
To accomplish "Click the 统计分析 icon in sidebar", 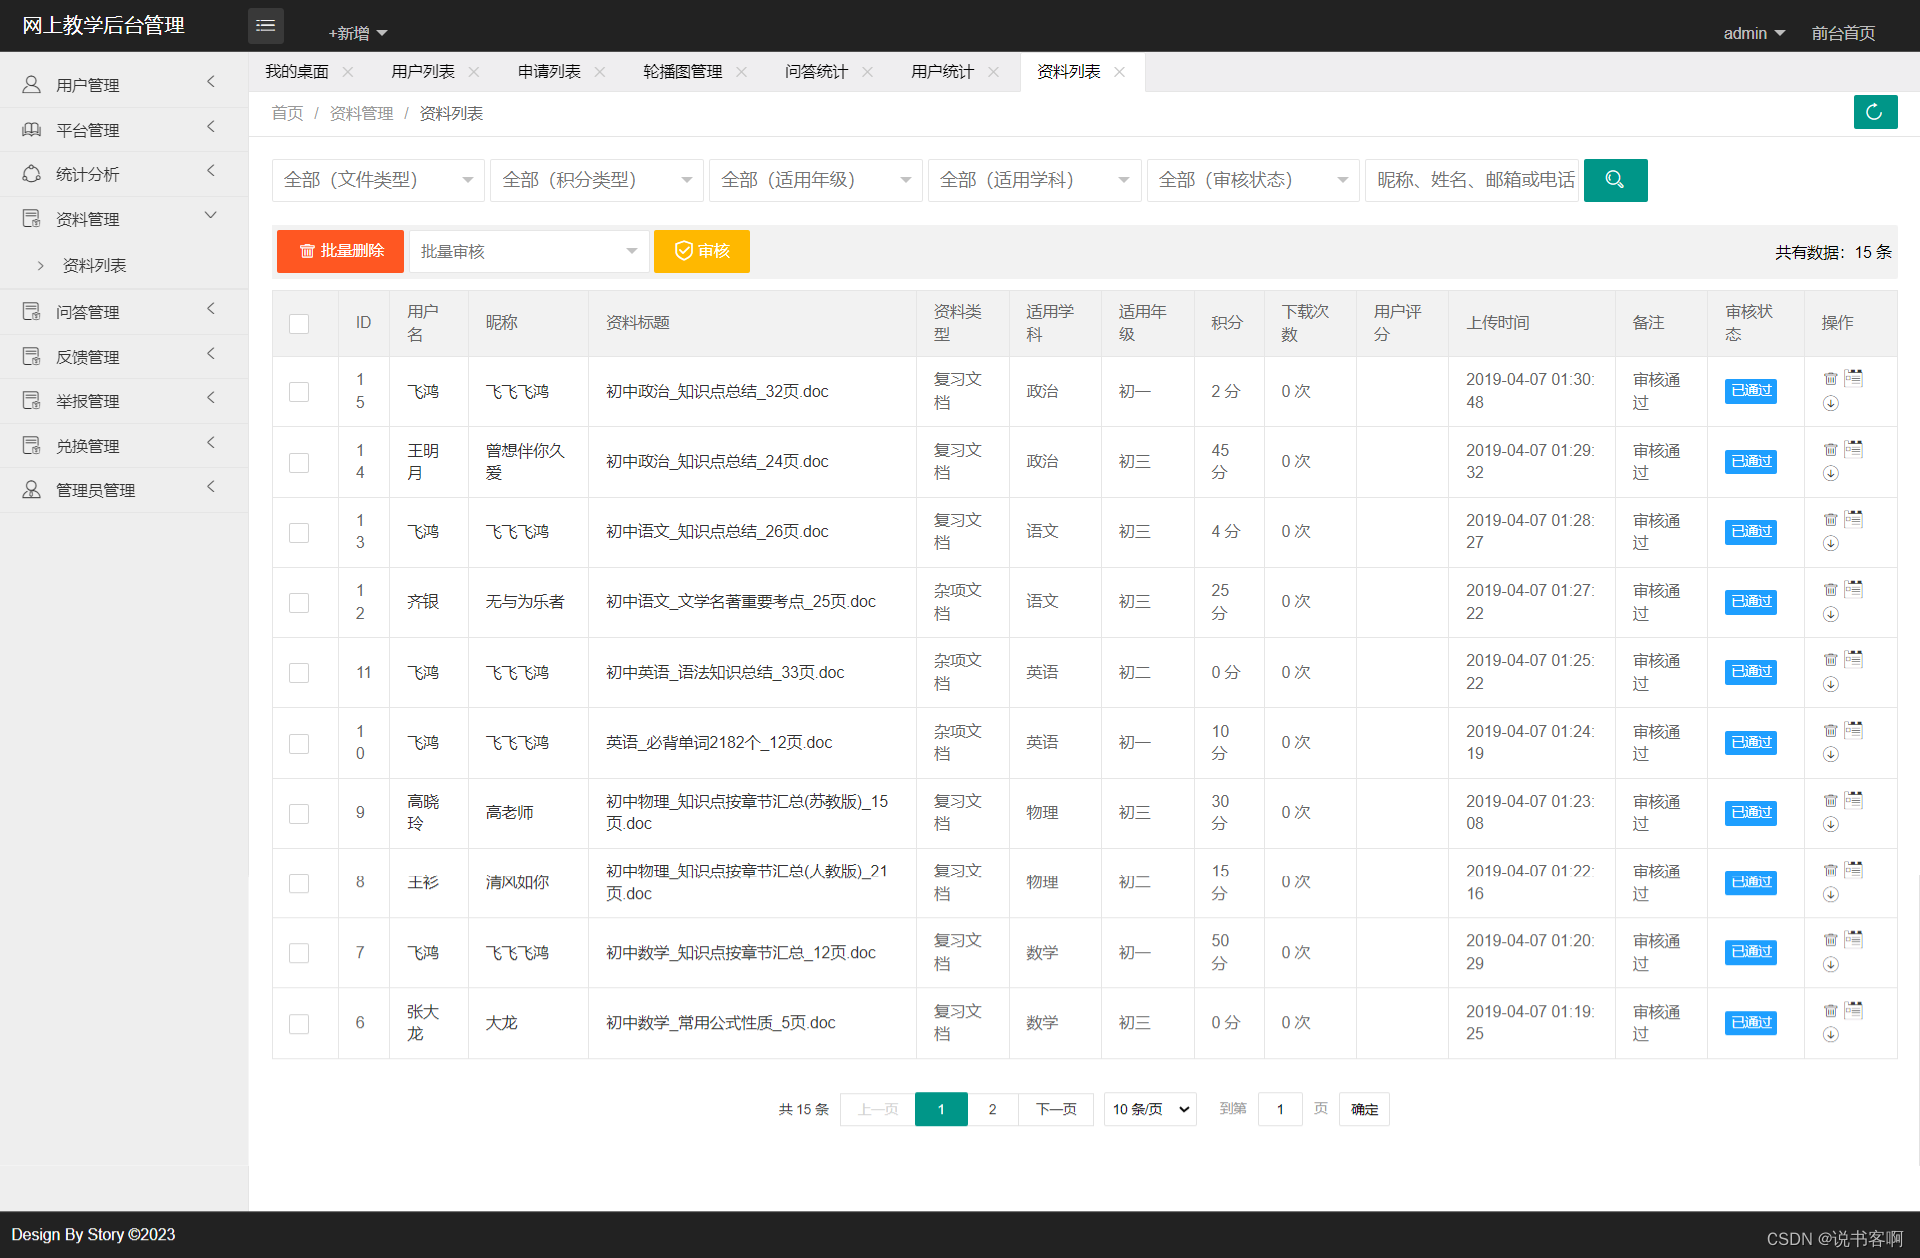I will point(32,174).
